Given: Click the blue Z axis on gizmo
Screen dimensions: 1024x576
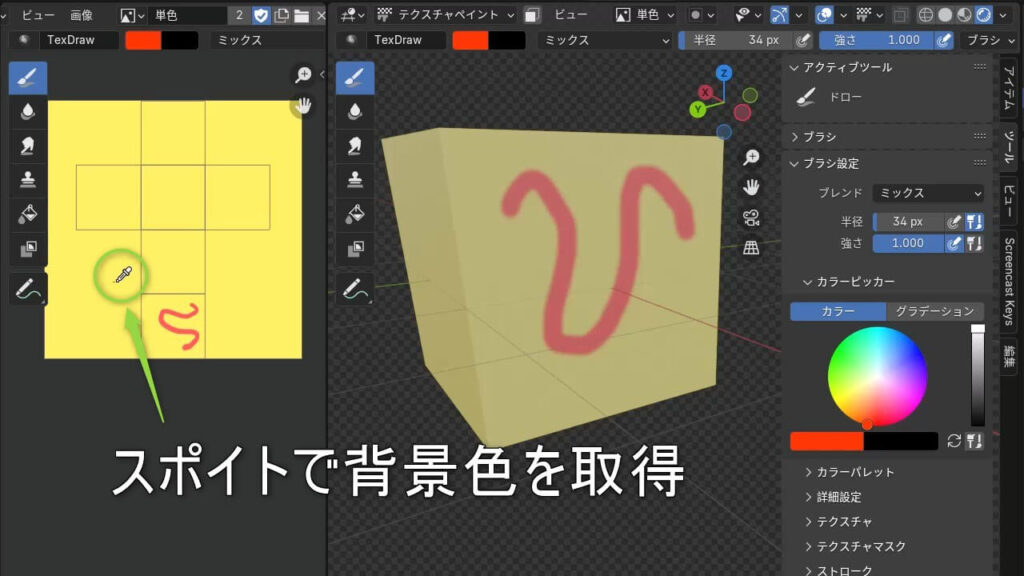Looking at the screenshot, I should pyautogui.click(x=723, y=72).
